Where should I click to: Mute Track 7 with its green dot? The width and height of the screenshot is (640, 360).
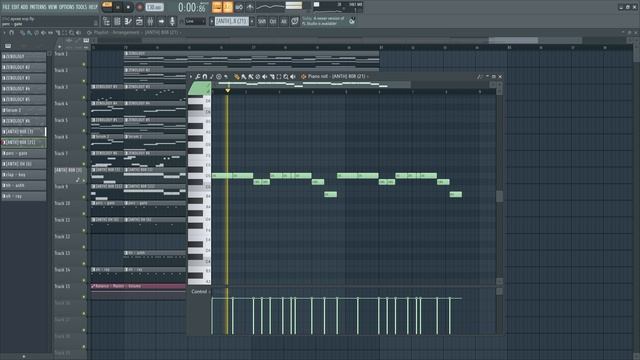[84, 164]
